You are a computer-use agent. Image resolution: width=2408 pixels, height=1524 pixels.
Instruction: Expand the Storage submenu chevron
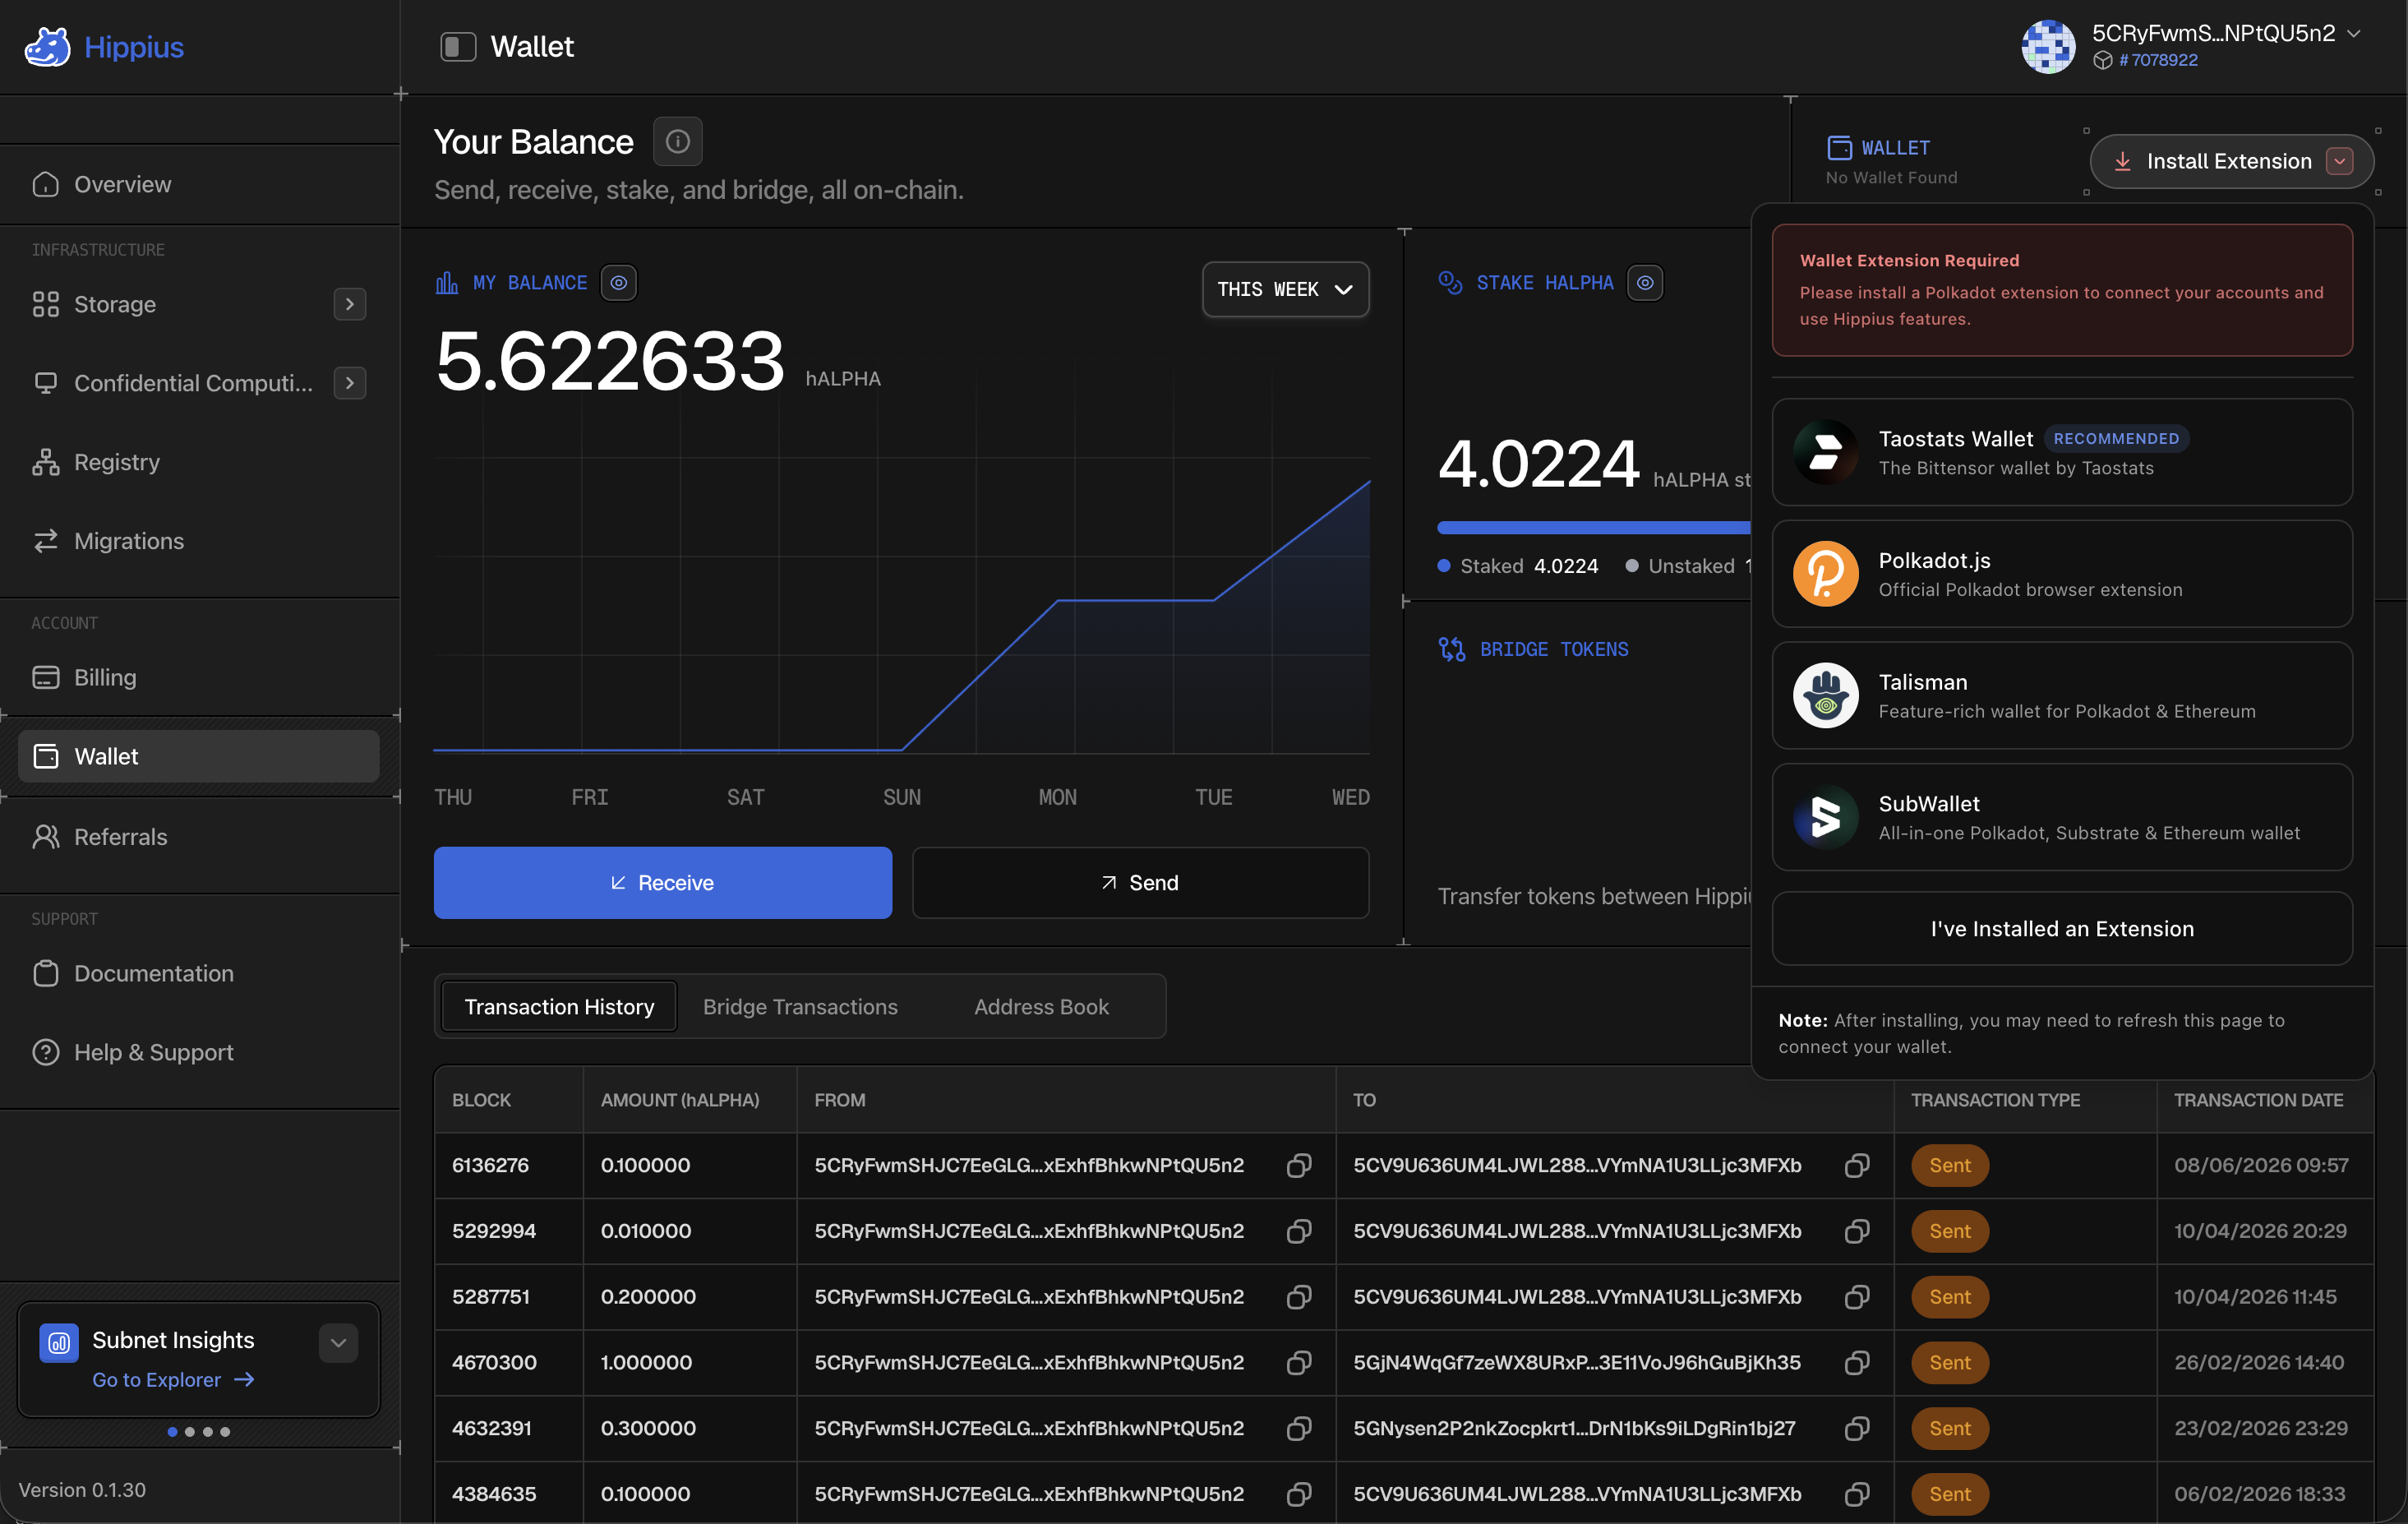[349, 304]
